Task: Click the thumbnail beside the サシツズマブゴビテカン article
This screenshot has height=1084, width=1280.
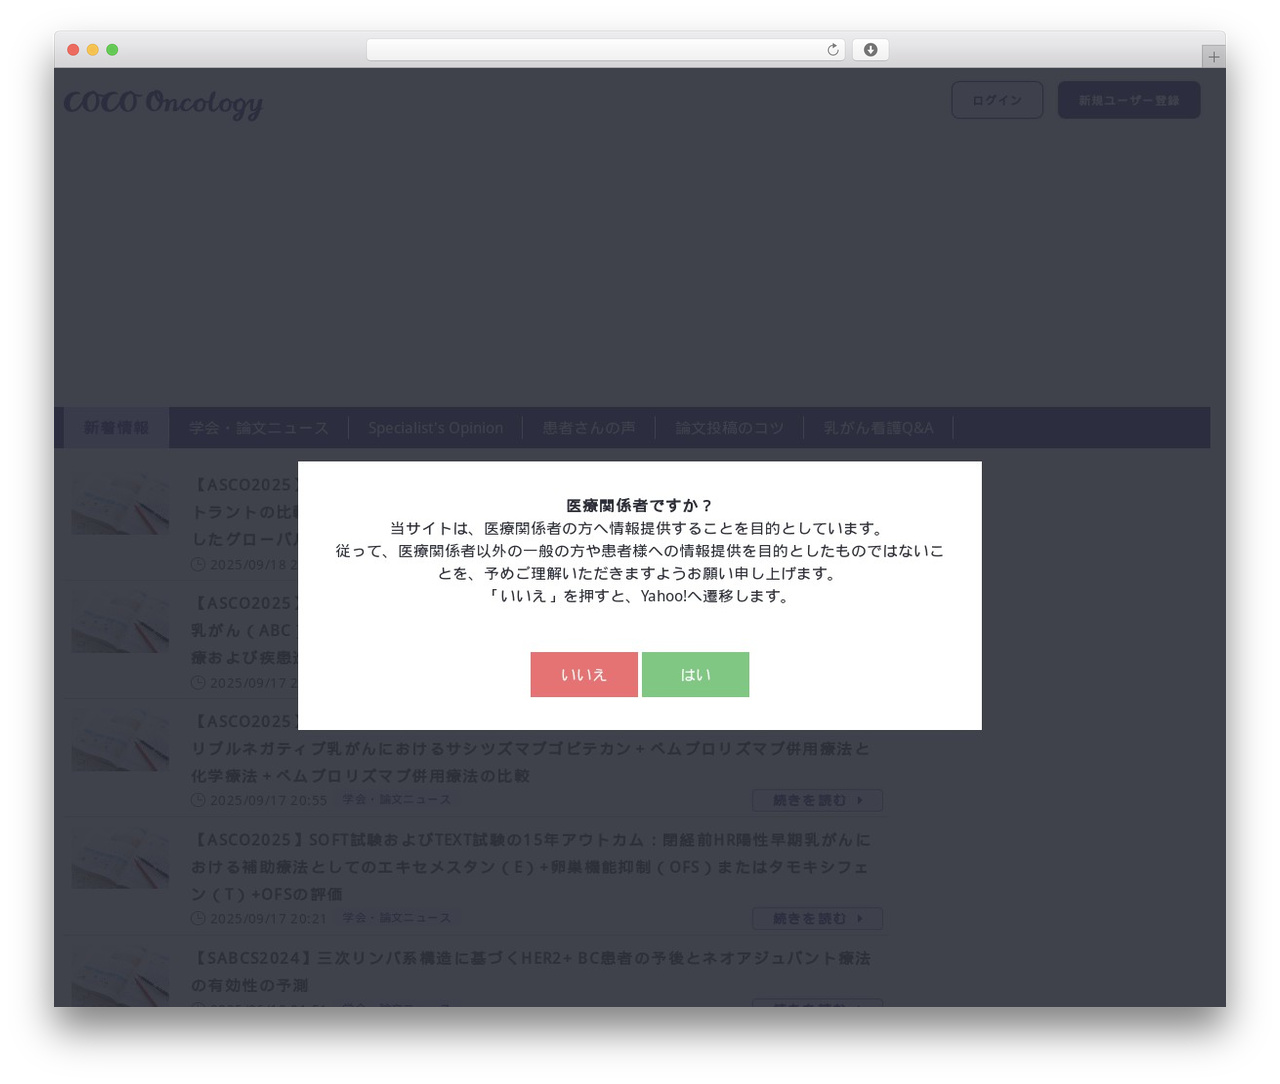Action: [120, 740]
